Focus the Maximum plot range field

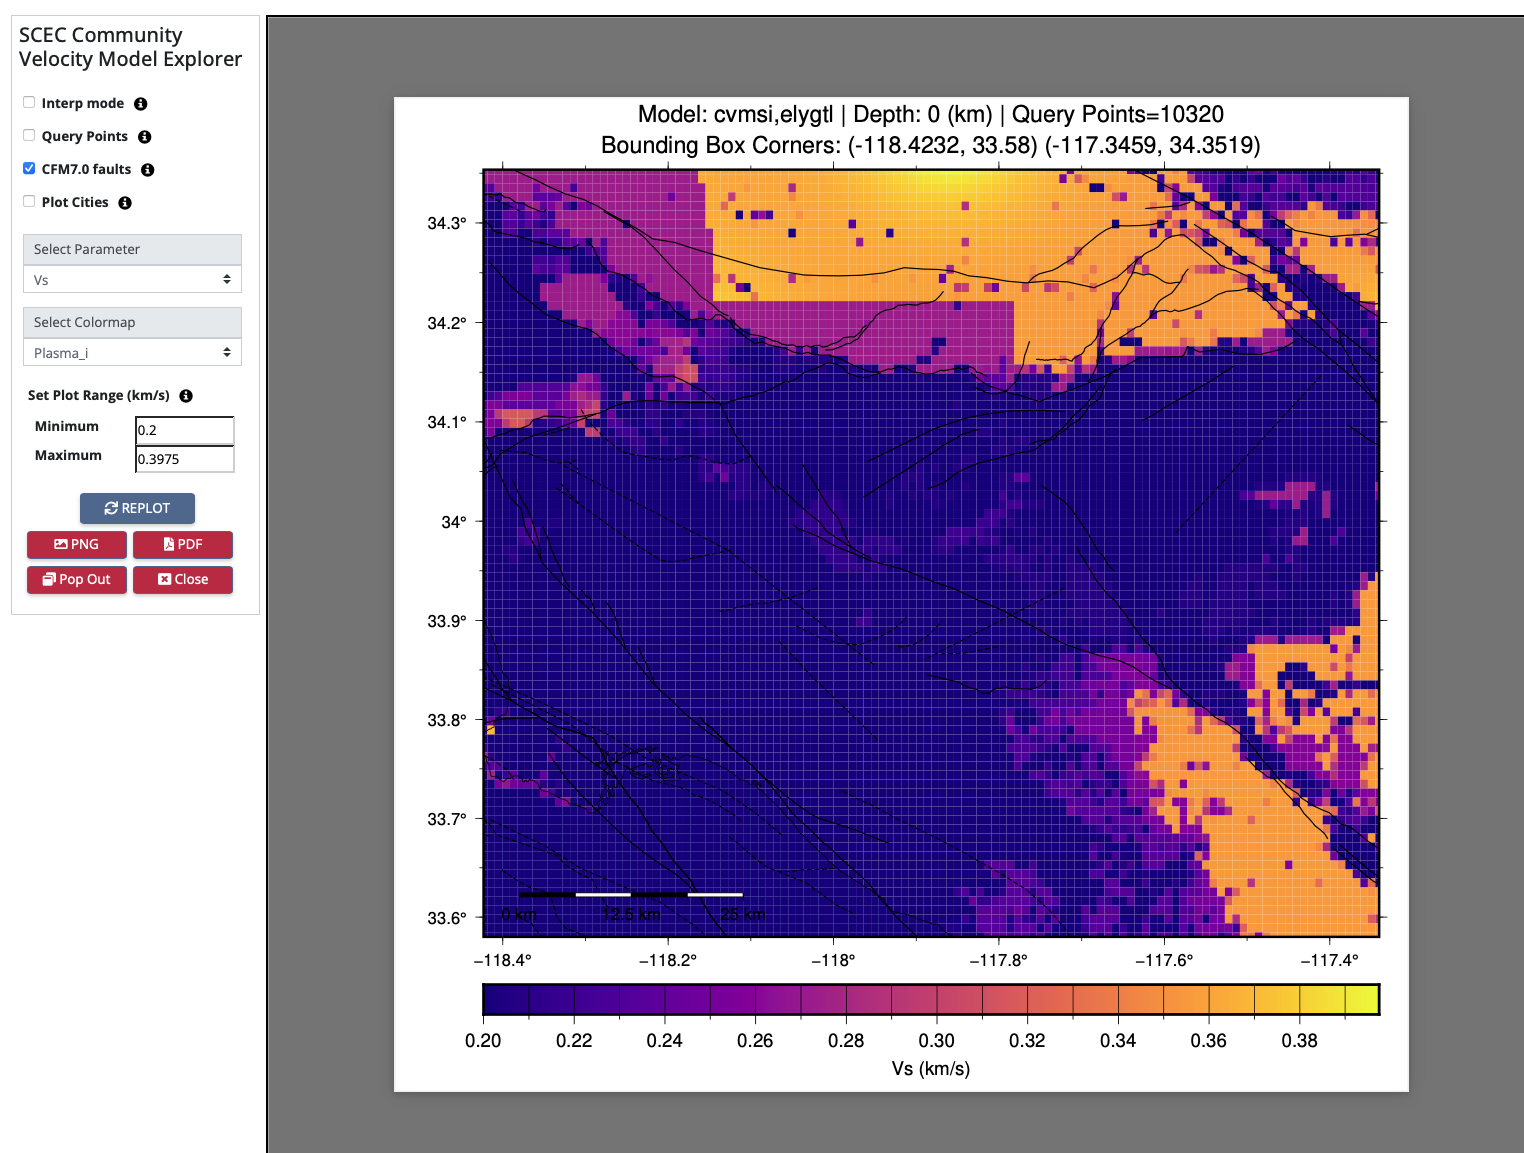pos(185,459)
